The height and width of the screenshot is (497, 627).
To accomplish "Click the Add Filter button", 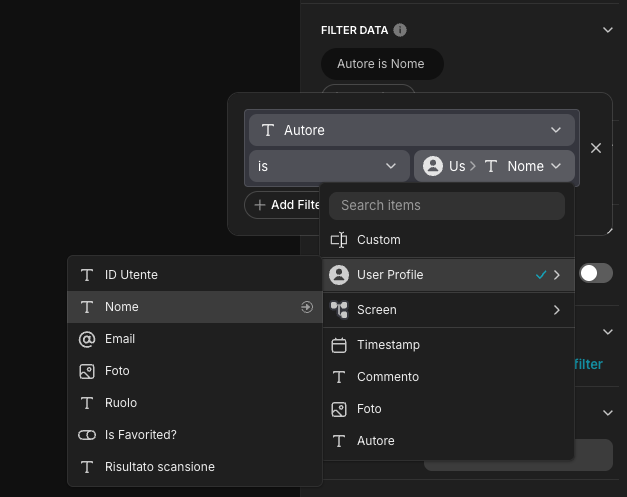I will point(286,205).
